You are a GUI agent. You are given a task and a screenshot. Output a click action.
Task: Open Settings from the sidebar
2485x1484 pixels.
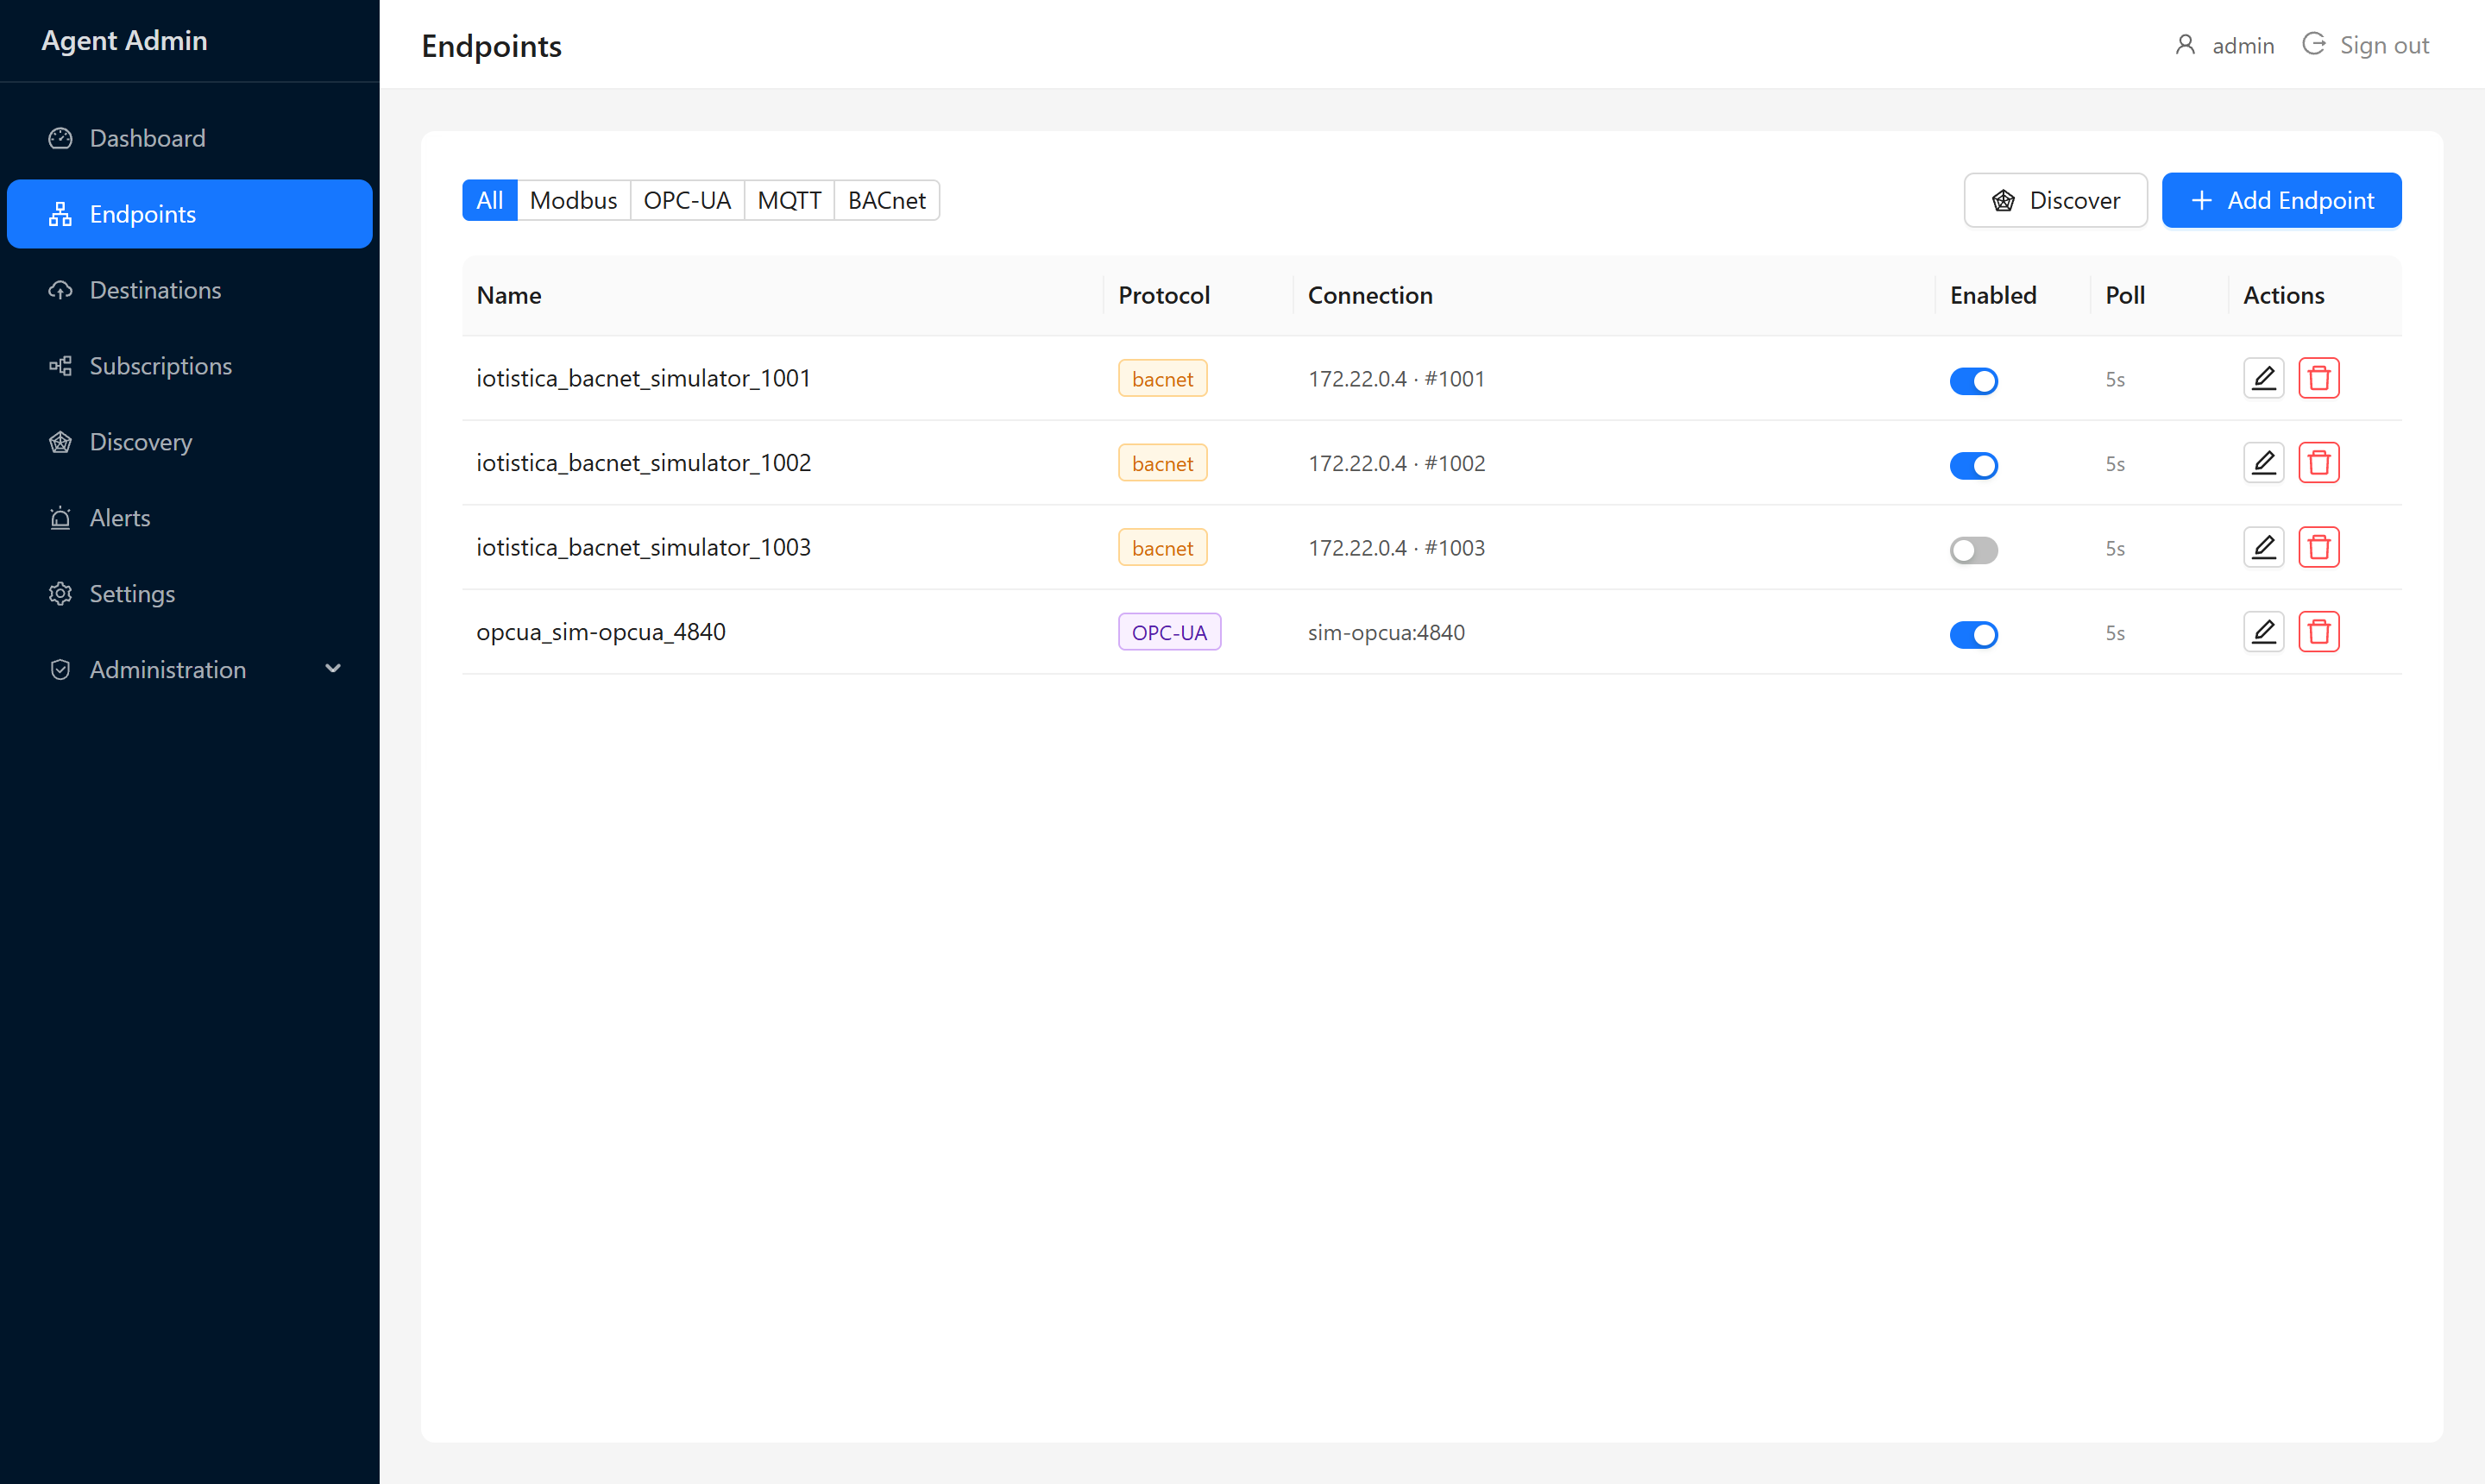(189, 594)
